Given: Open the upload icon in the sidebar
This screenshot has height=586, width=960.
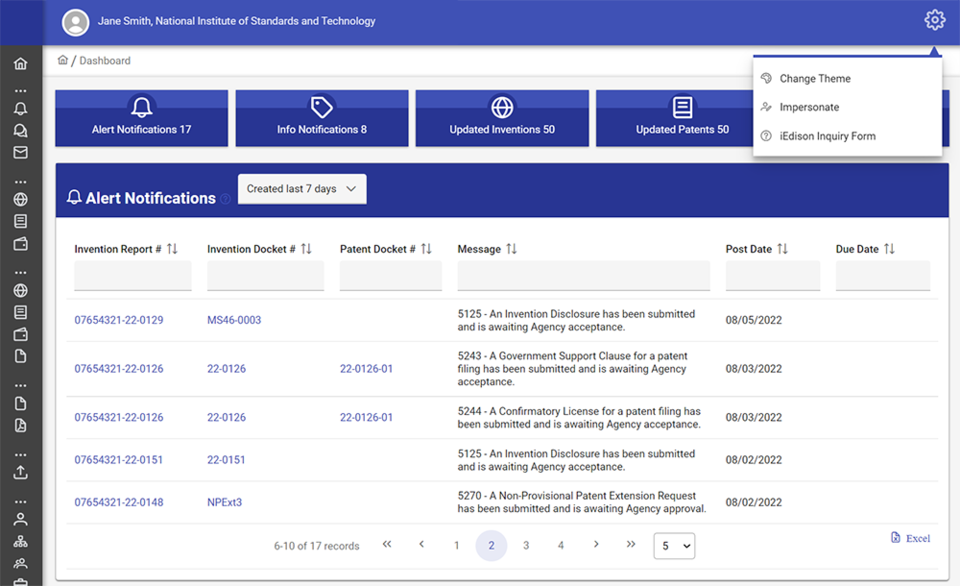Looking at the screenshot, I should point(20,472).
